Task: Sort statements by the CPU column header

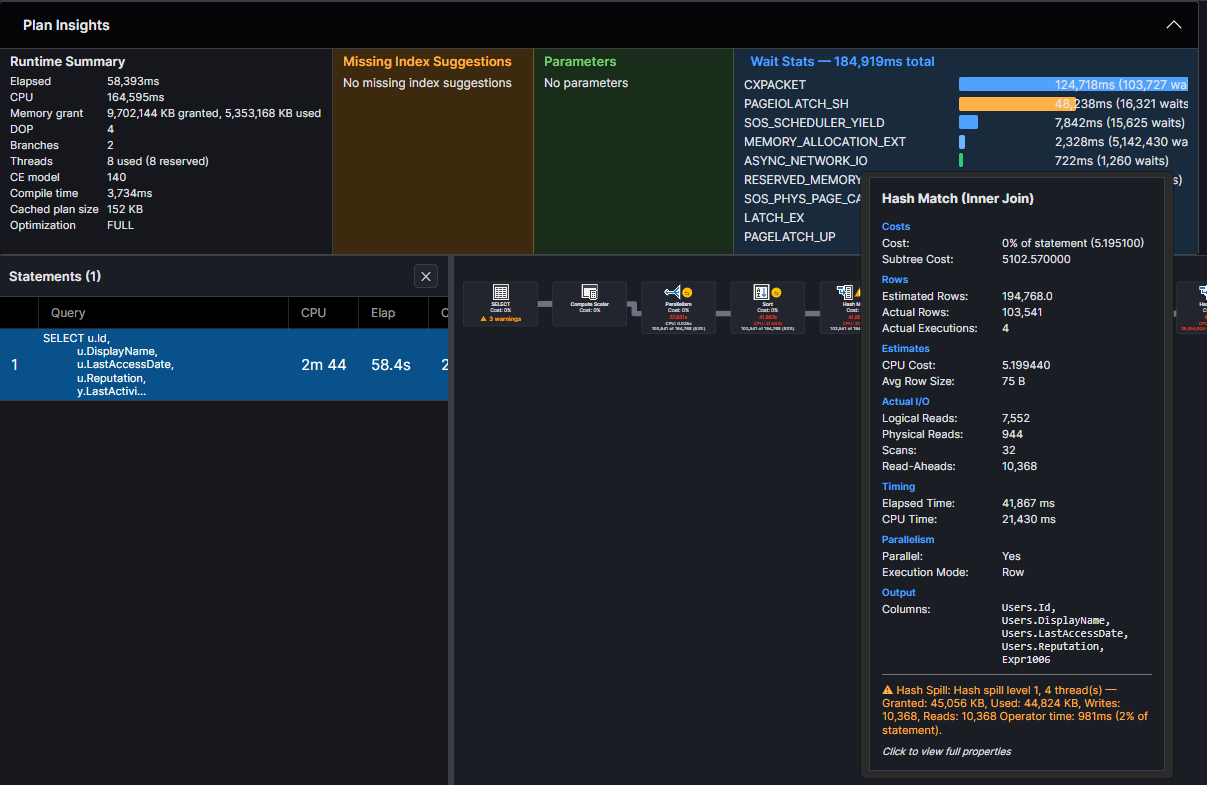Action: click(x=313, y=313)
